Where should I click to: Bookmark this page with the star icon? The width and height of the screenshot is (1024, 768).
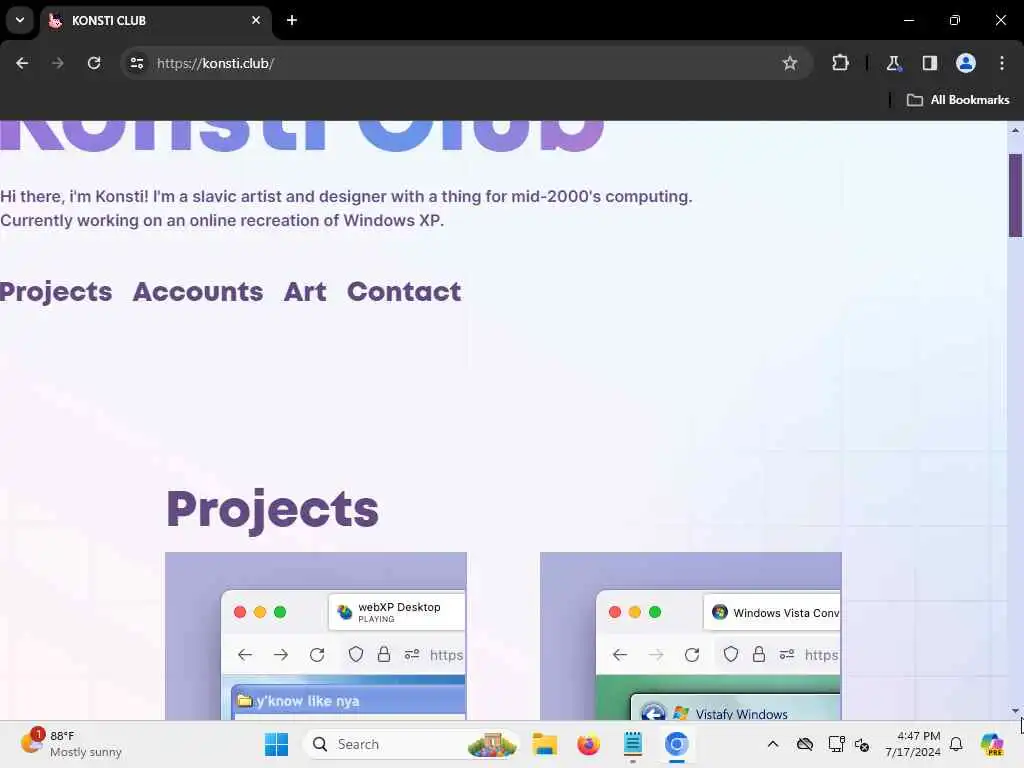(790, 63)
